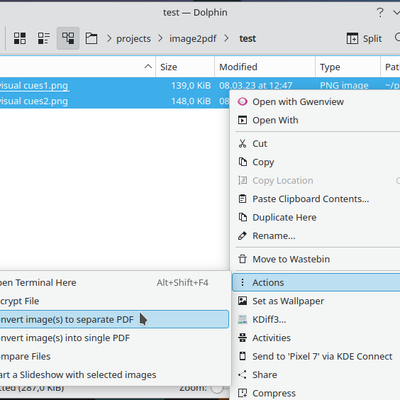Click the Set as Wallpaper icon

(242, 301)
